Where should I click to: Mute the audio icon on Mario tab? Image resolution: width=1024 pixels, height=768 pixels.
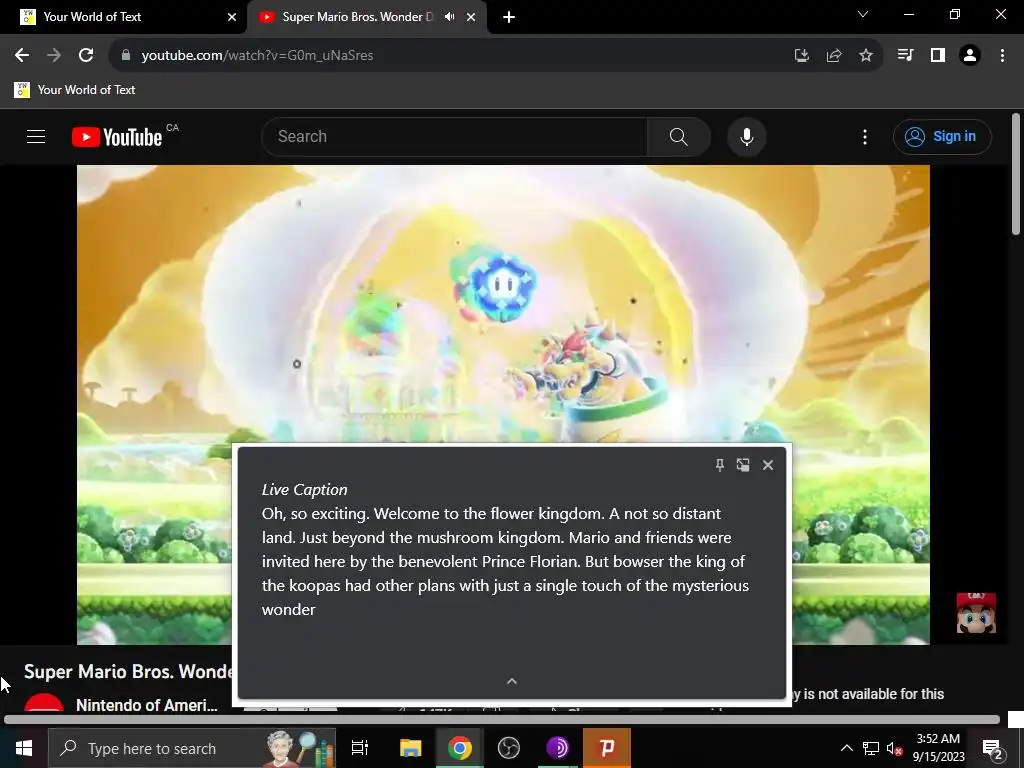point(449,17)
